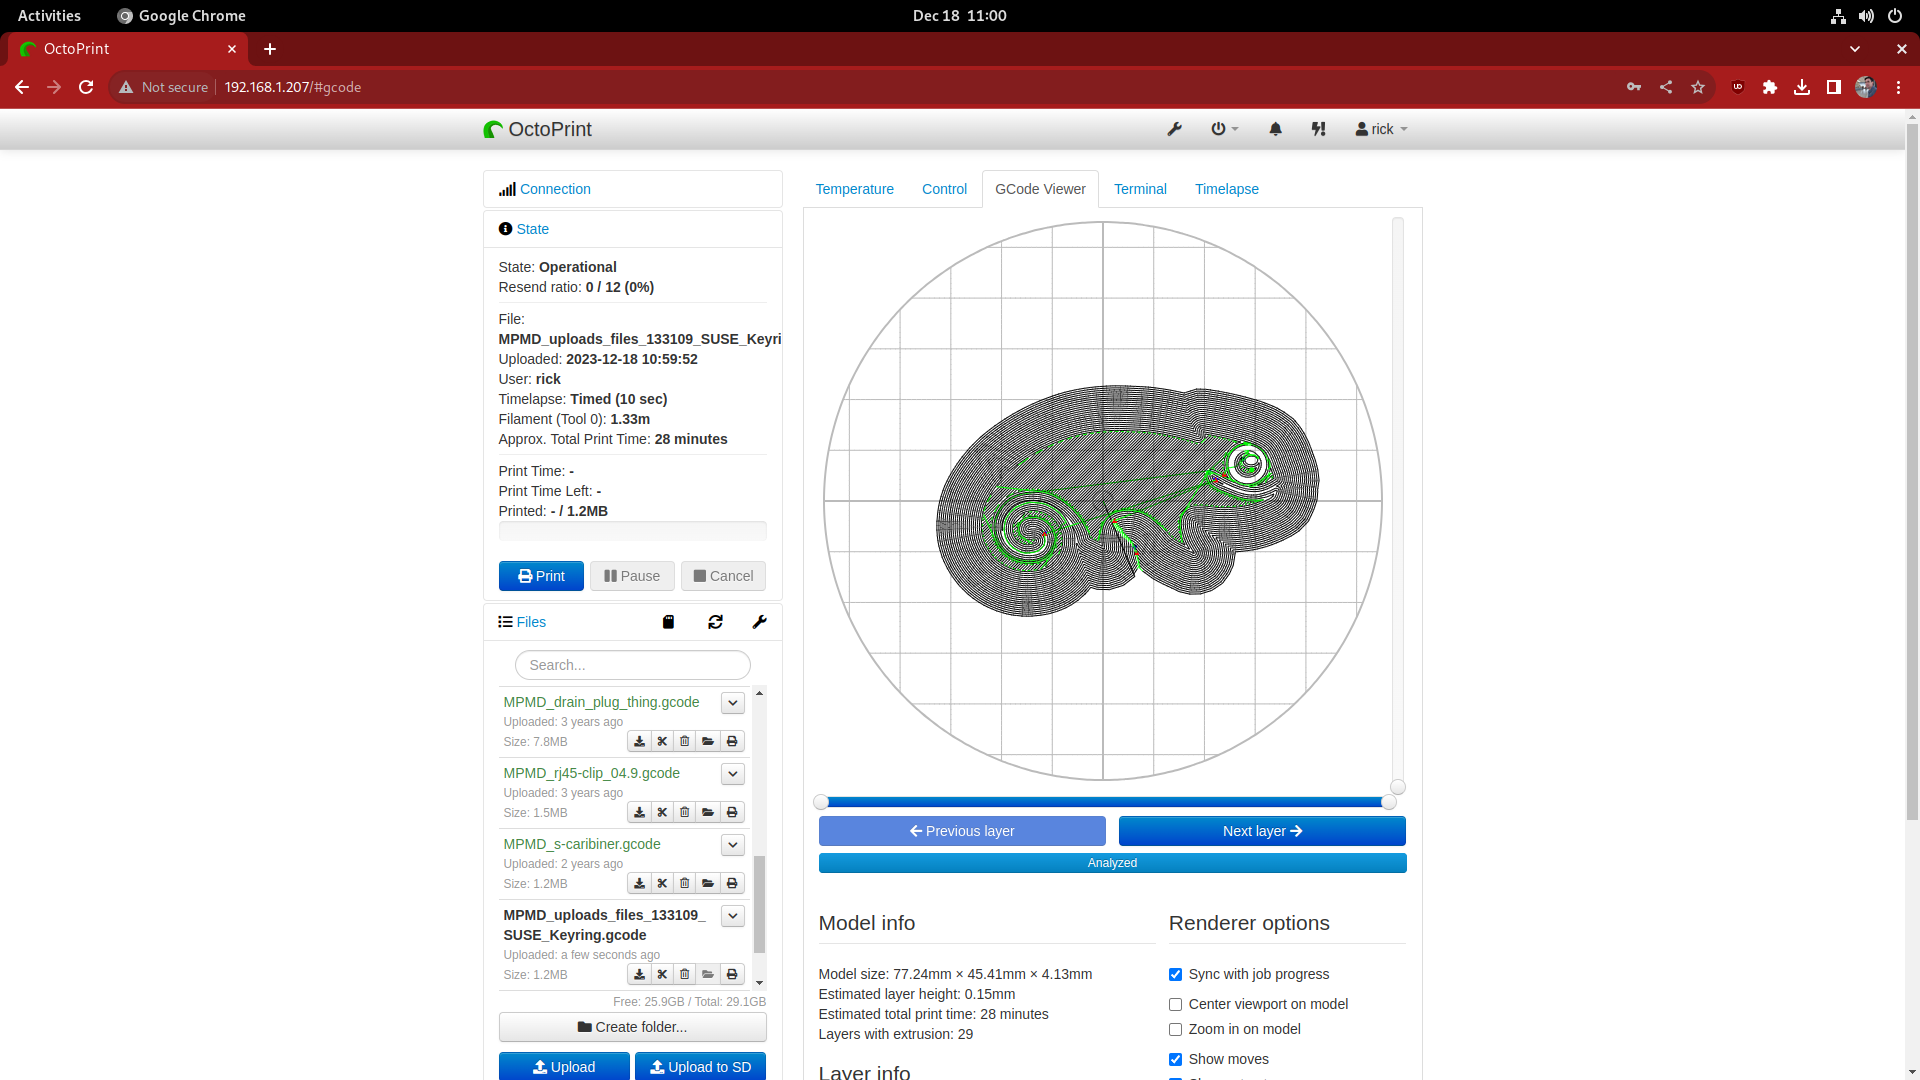Disable Sync with job progress
Image resolution: width=1920 pixels, height=1080 pixels.
click(x=1175, y=974)
